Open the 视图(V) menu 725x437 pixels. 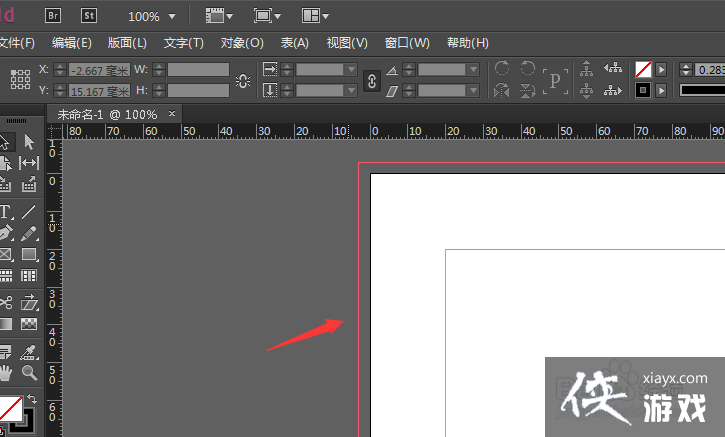(x=347, y=43)
